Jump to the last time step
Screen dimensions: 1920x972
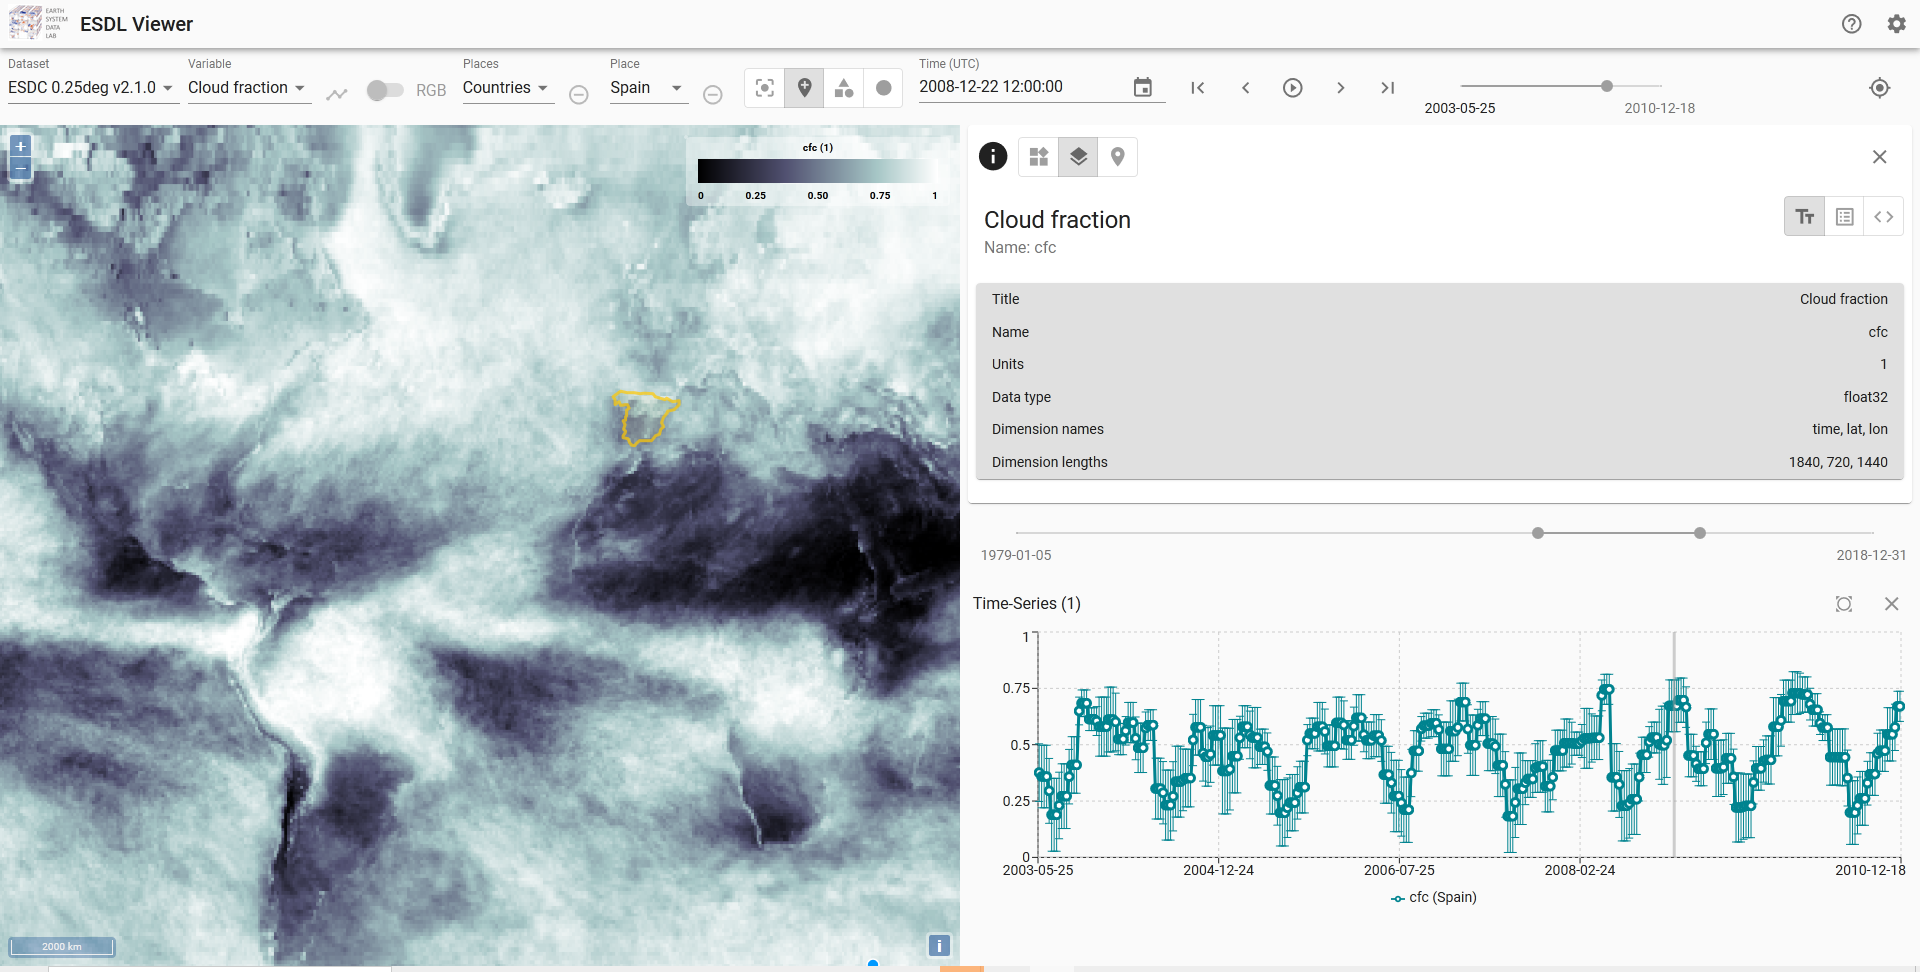1387,88
